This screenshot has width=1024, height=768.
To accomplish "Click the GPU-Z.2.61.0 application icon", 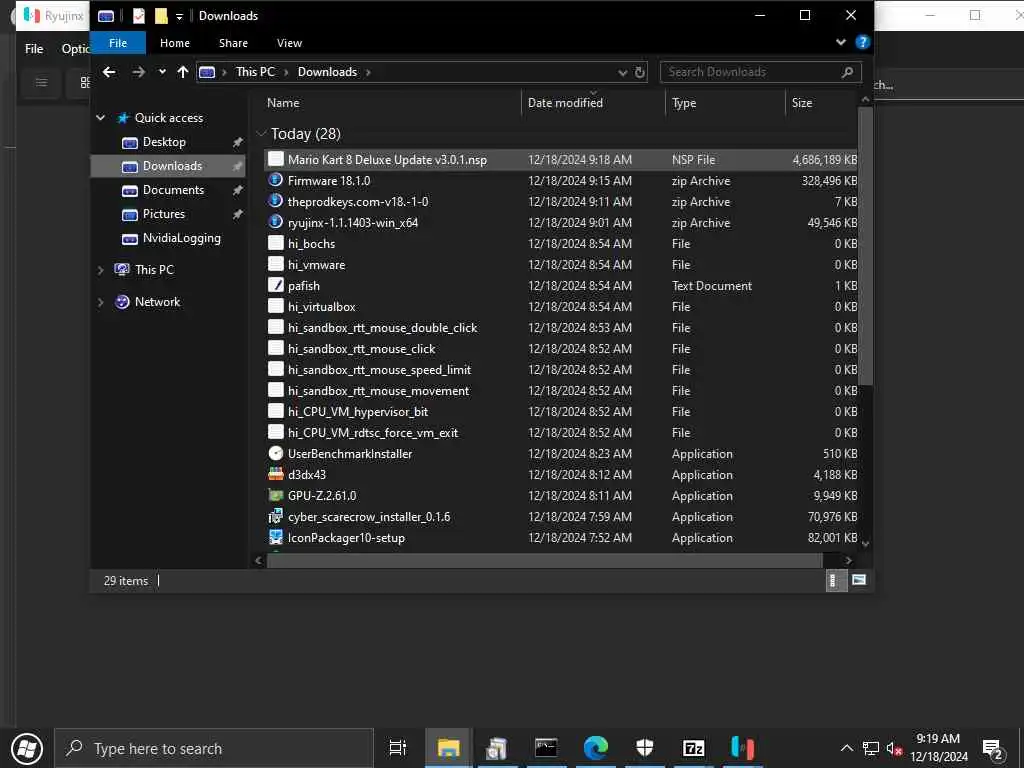I will (276, 495).
